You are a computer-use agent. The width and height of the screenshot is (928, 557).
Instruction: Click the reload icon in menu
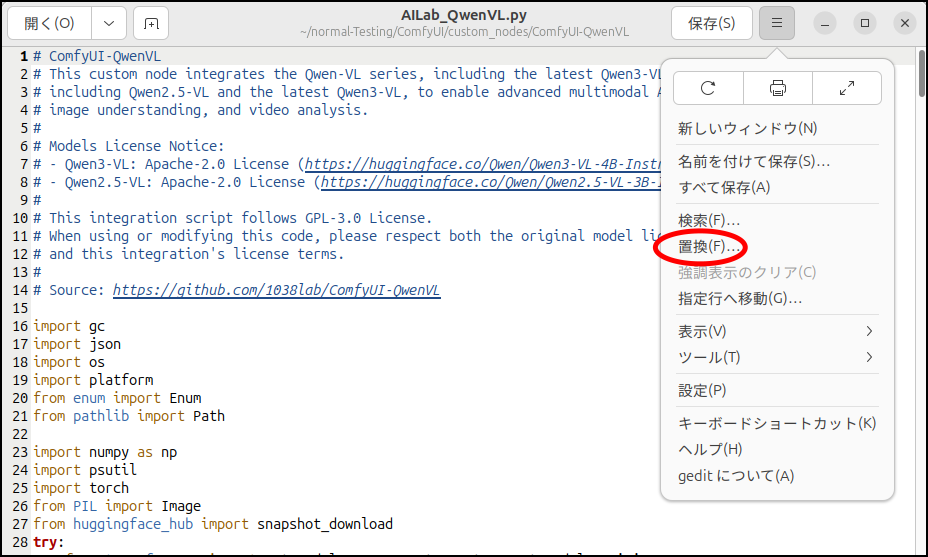(x=708, y=88)
